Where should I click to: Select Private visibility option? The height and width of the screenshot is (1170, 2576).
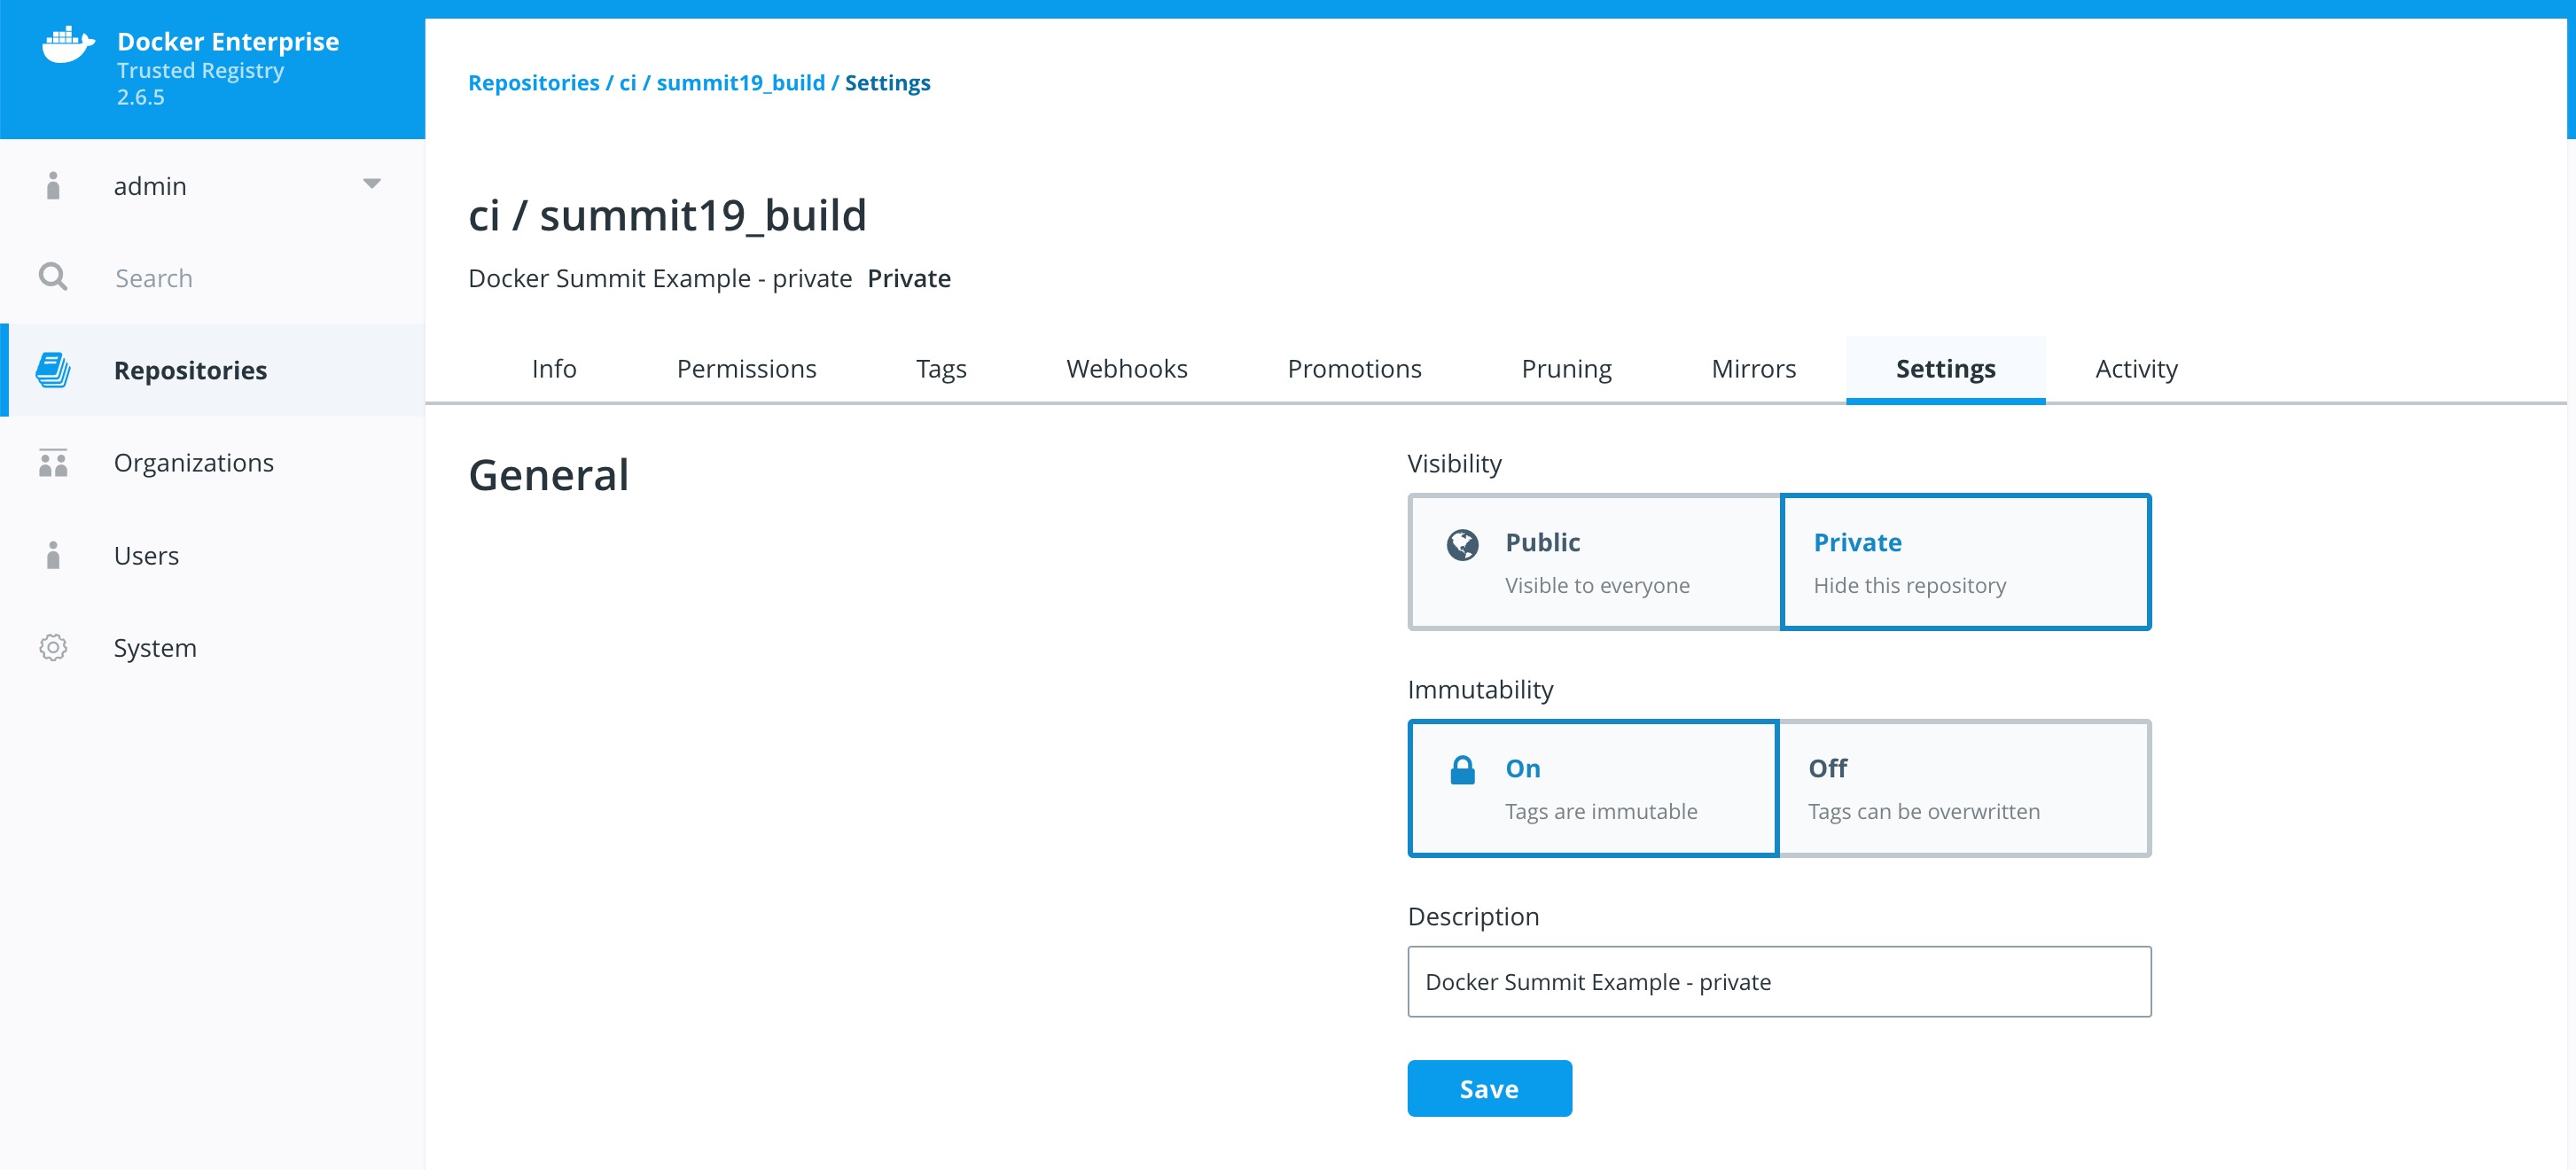click(1965, 562)
